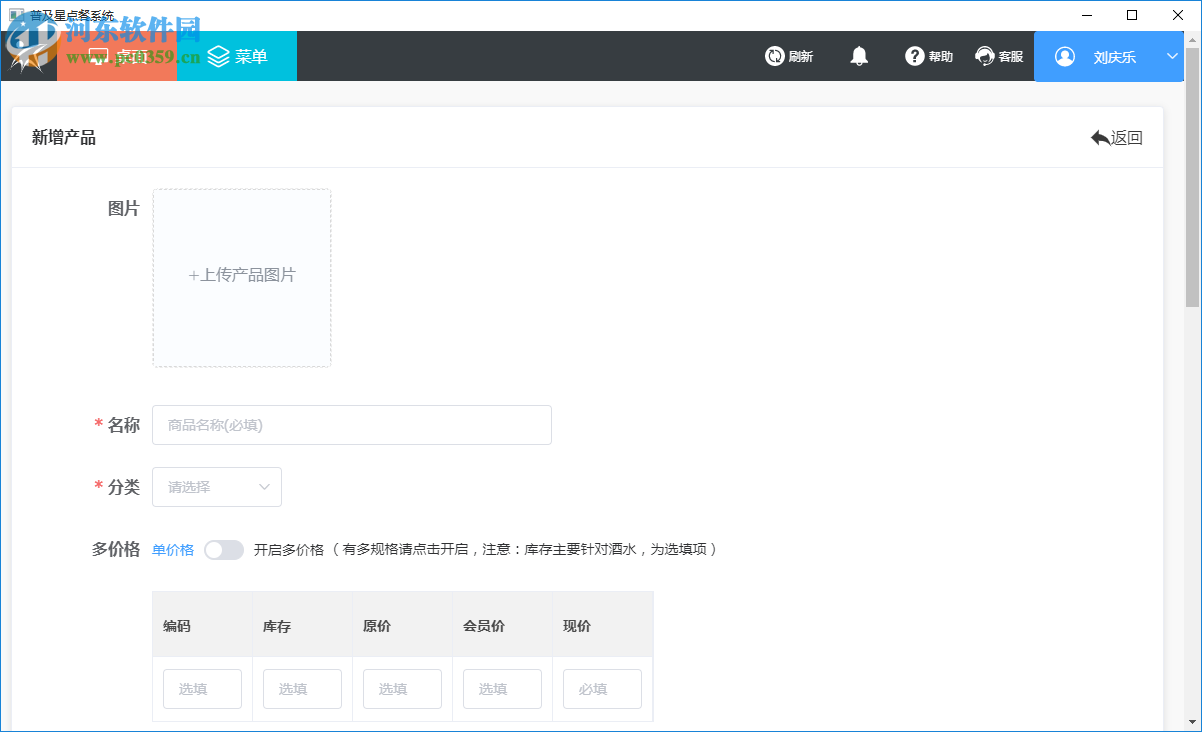Click the 编码 code input under the table
1202x732 pixels.
(202, 688)
